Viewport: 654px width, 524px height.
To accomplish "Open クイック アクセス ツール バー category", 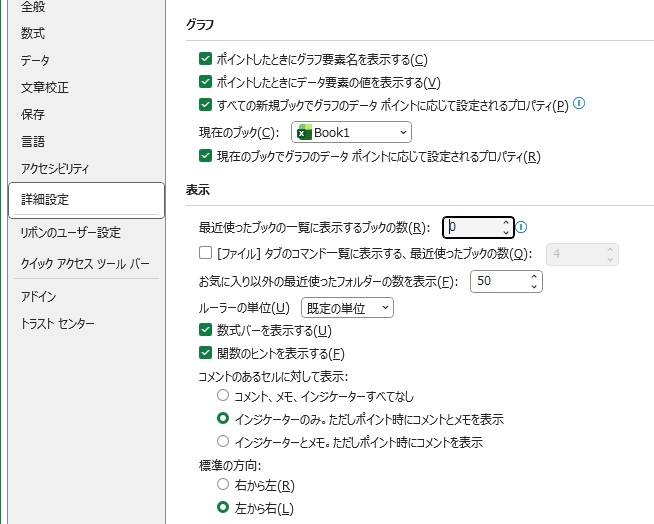I will [x=85, y=263].
